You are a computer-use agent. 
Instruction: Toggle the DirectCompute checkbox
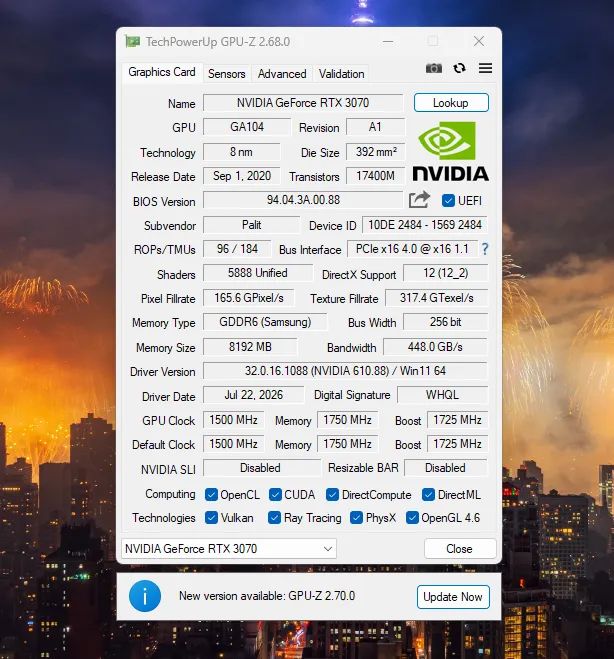pos(332,495)
